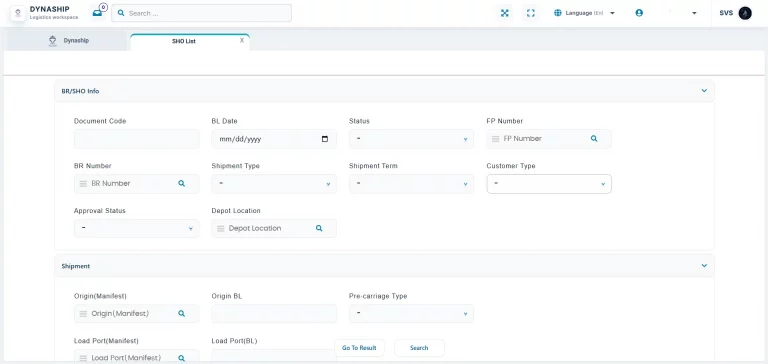Open the BL Date calendar picker icon
The height and width of the screenshot is (364, 768).
325,139
